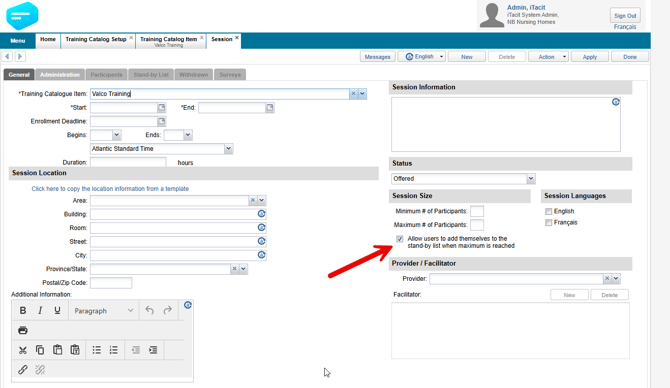
Task: Click Additional Information translation icon
Action: (x=188, y=305)
